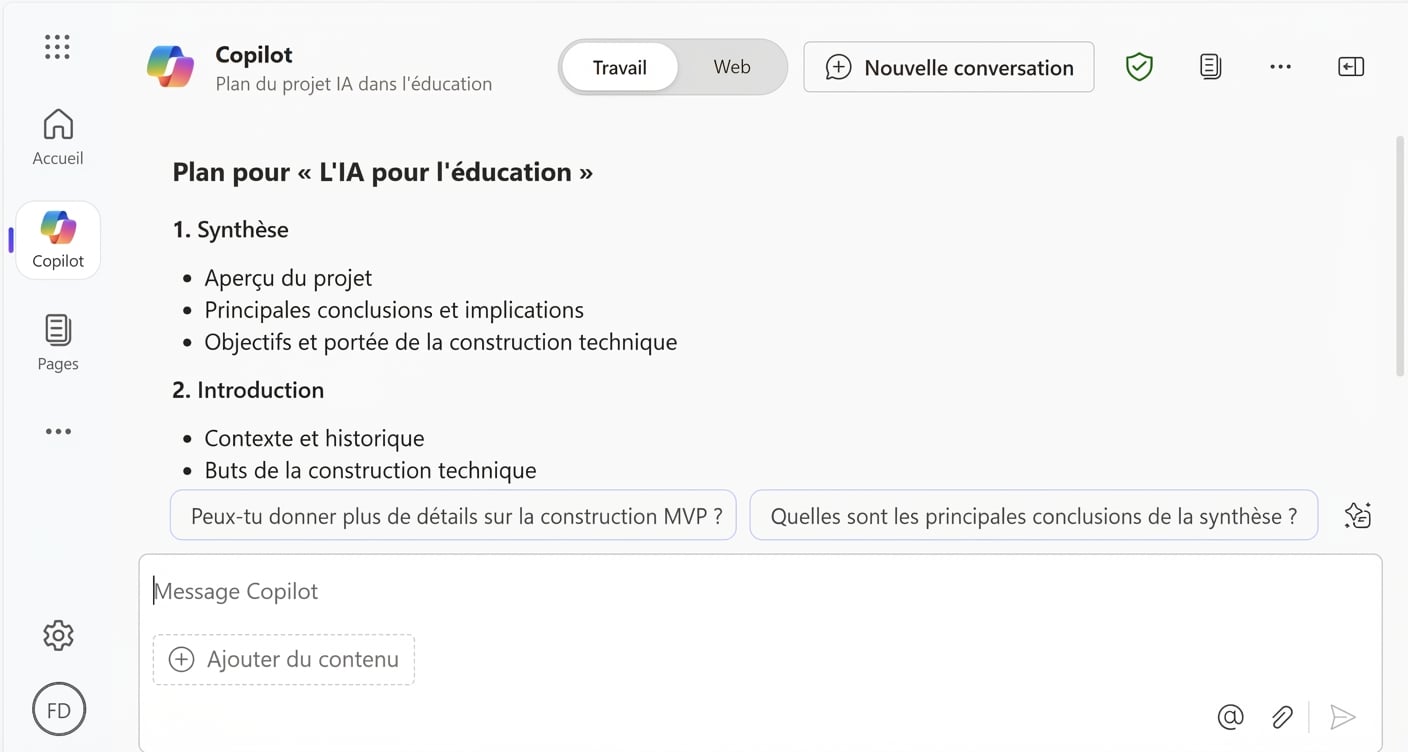The image size is (1408, 752).
Task: Open the prompt suggestions book icon
Action: [1357, 515]
